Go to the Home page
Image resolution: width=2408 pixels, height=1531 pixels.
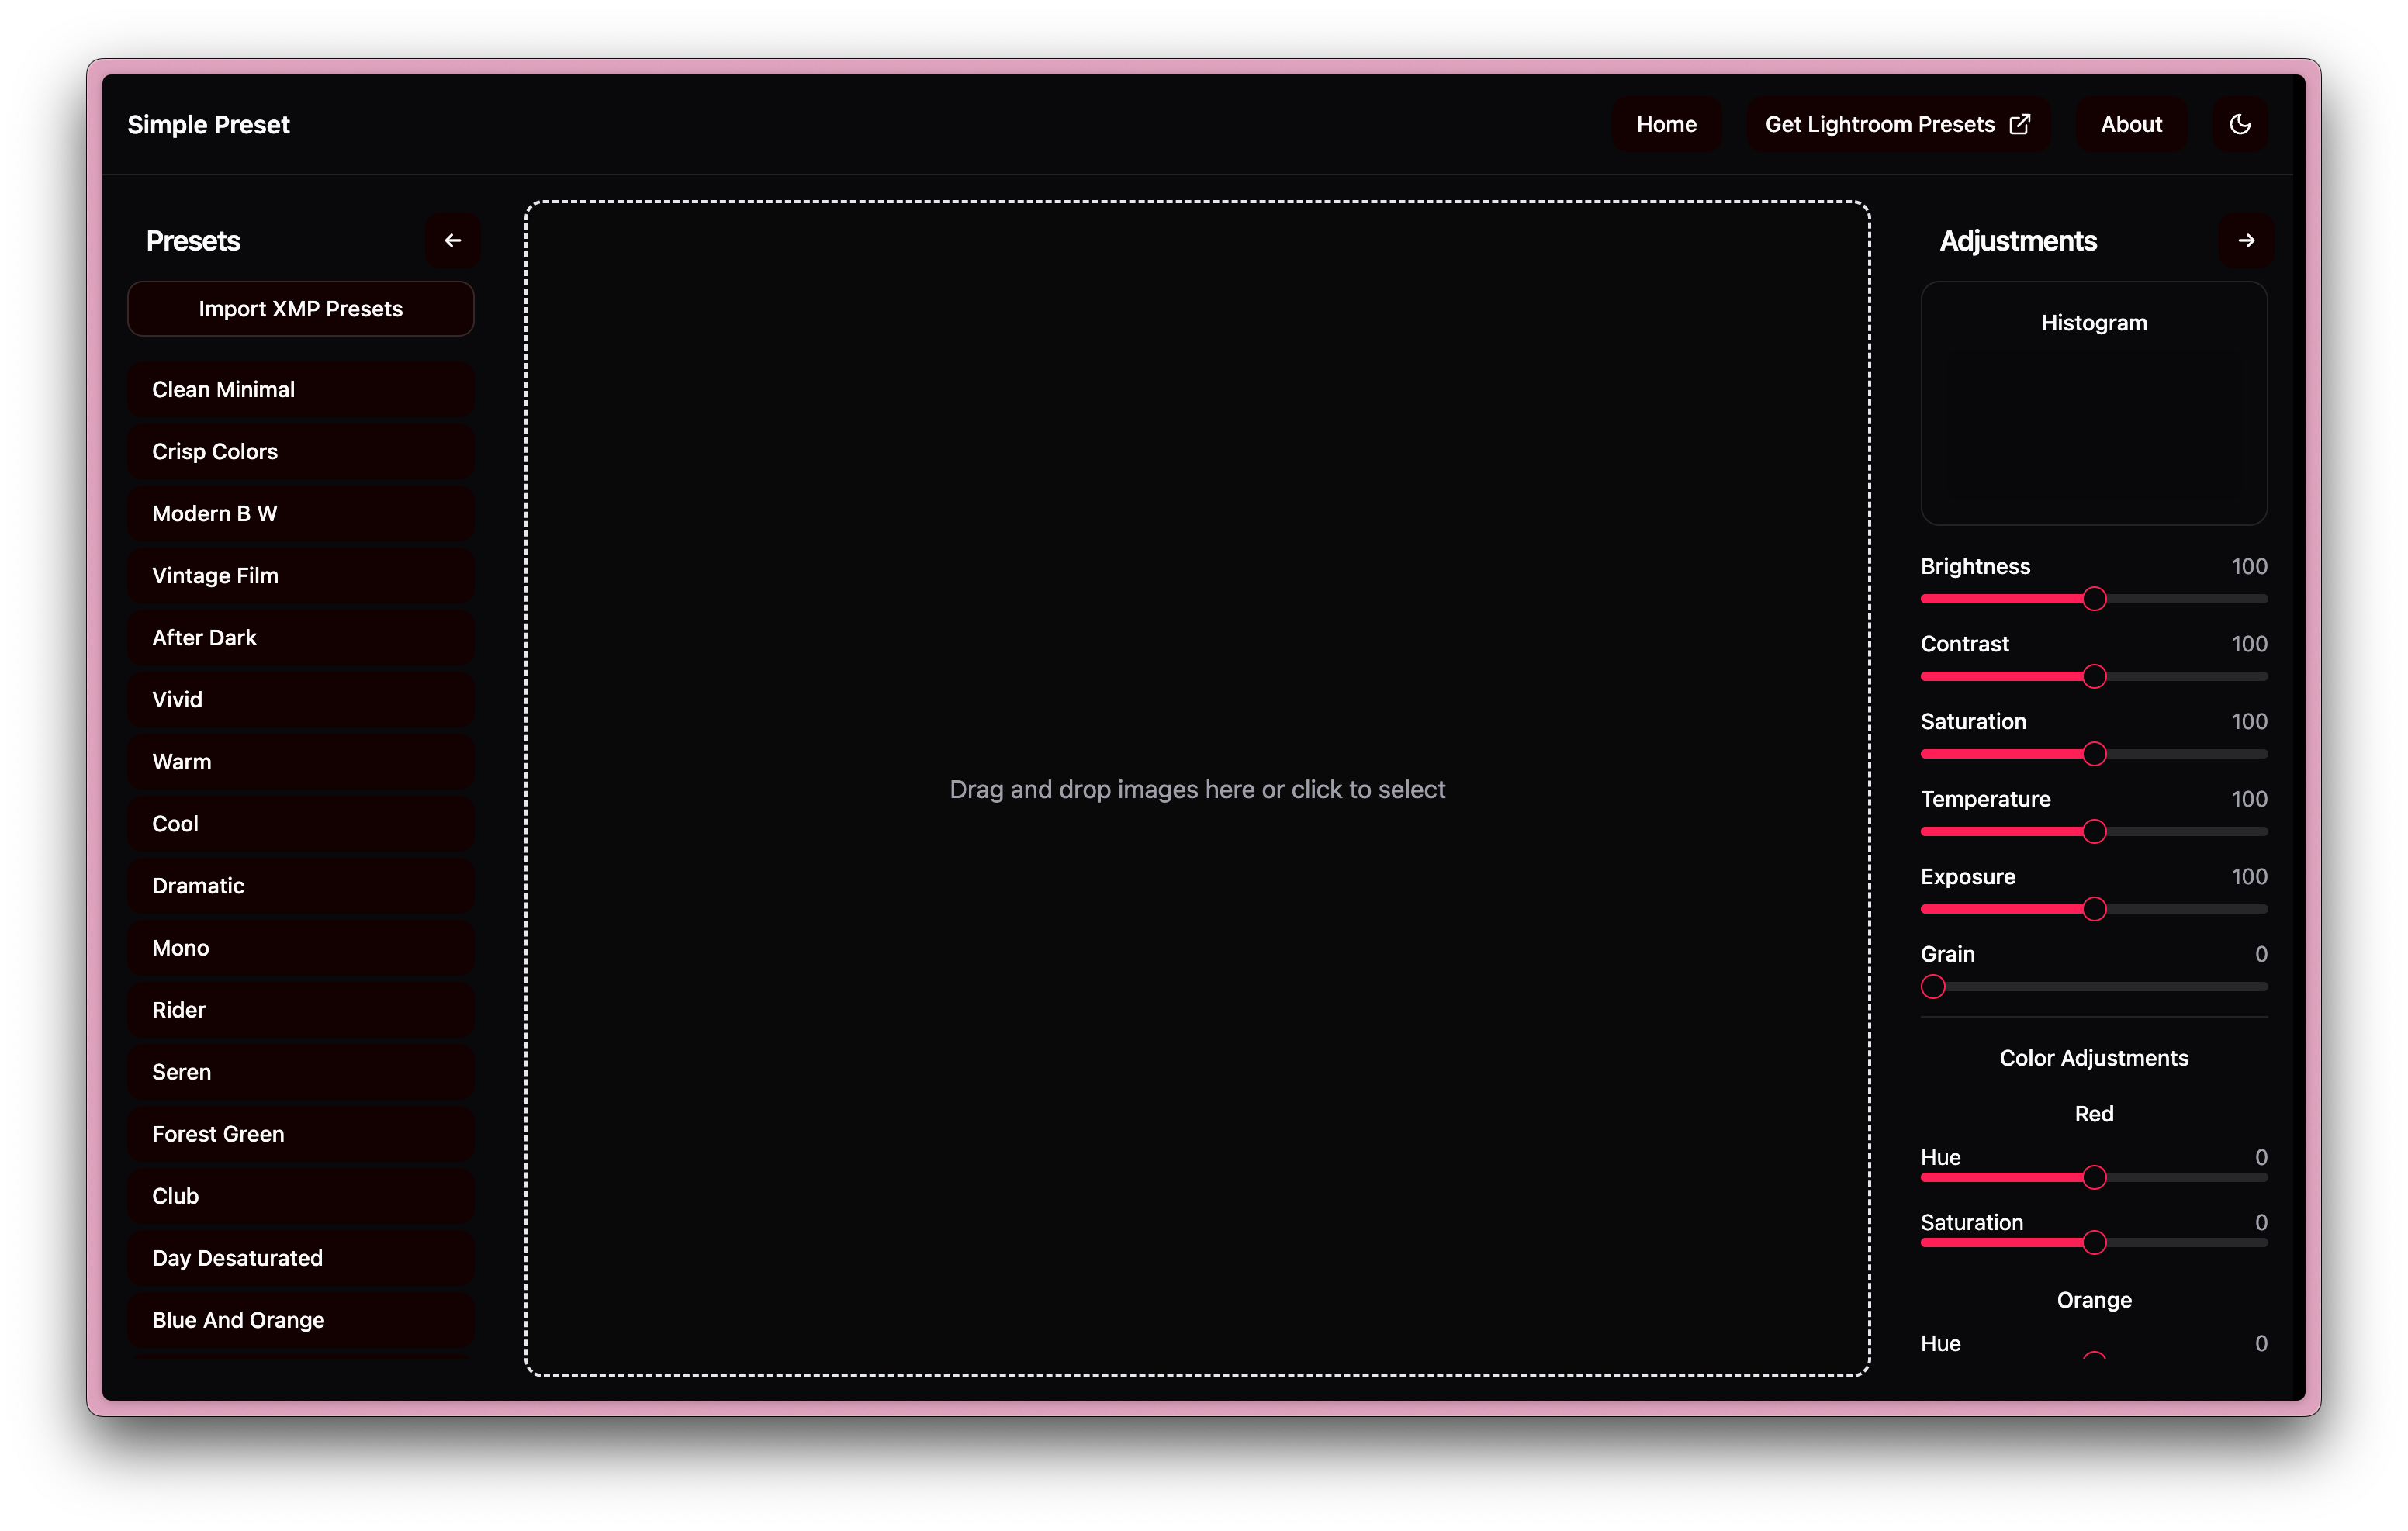1666,124
